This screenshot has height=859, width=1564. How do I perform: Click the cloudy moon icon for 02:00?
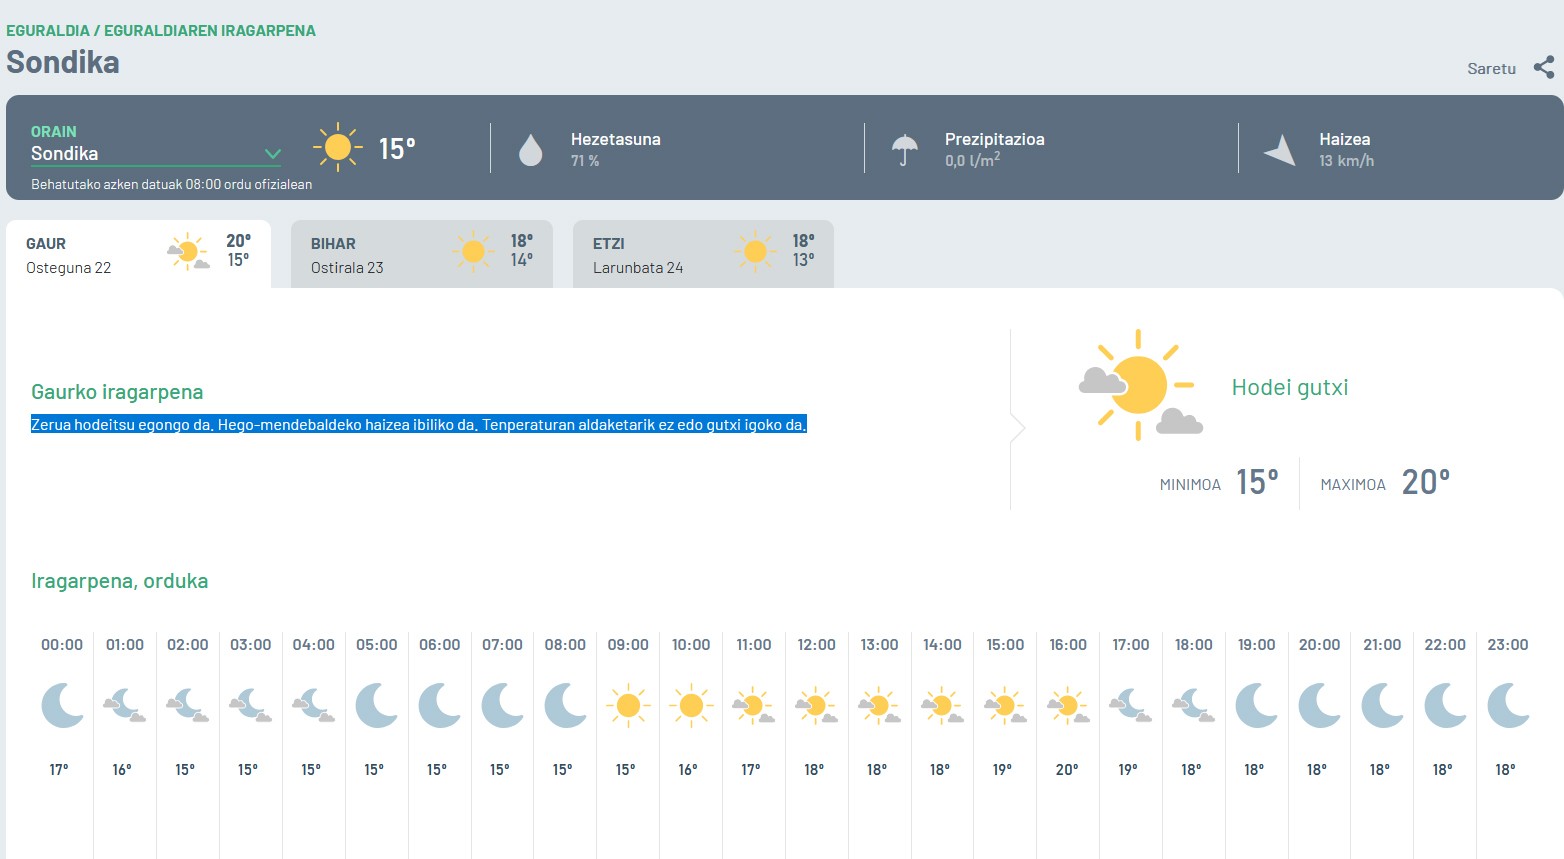(x=187, y=705)
